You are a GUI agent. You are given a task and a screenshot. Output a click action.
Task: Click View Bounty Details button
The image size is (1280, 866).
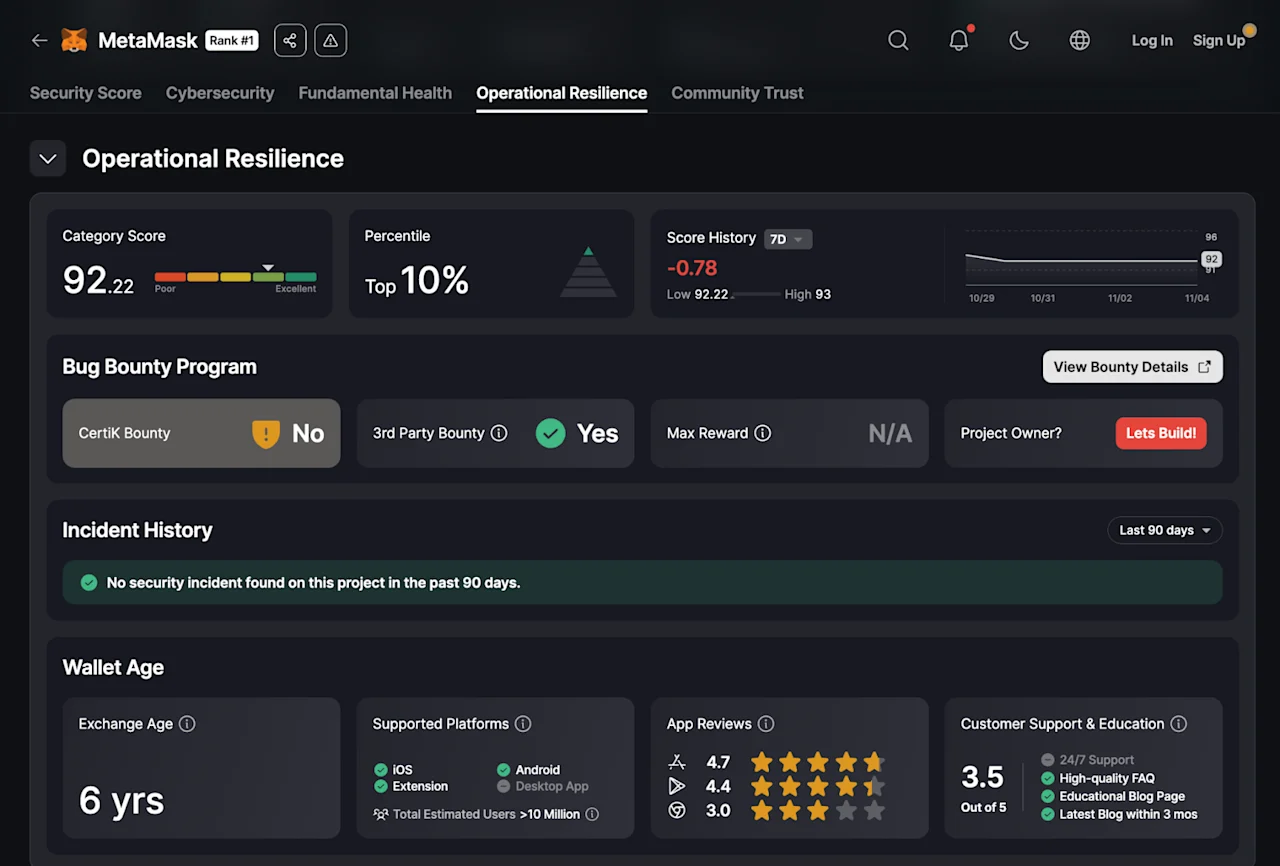click(x=1133, y=367)
